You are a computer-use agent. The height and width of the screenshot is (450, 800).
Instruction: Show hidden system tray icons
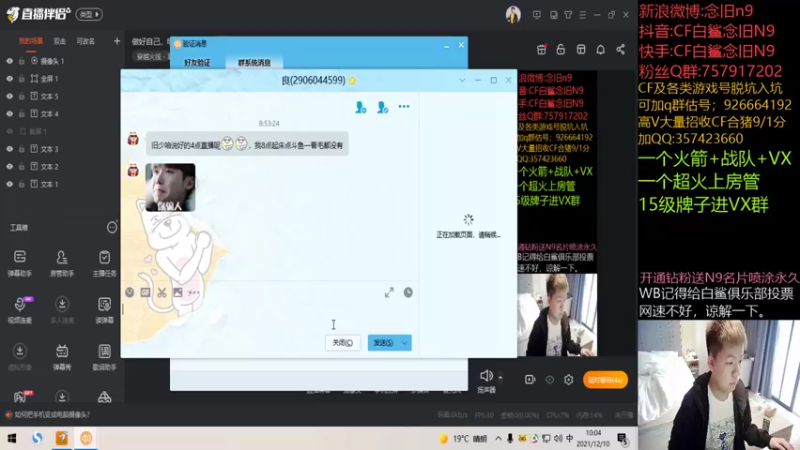click(498, 438)
